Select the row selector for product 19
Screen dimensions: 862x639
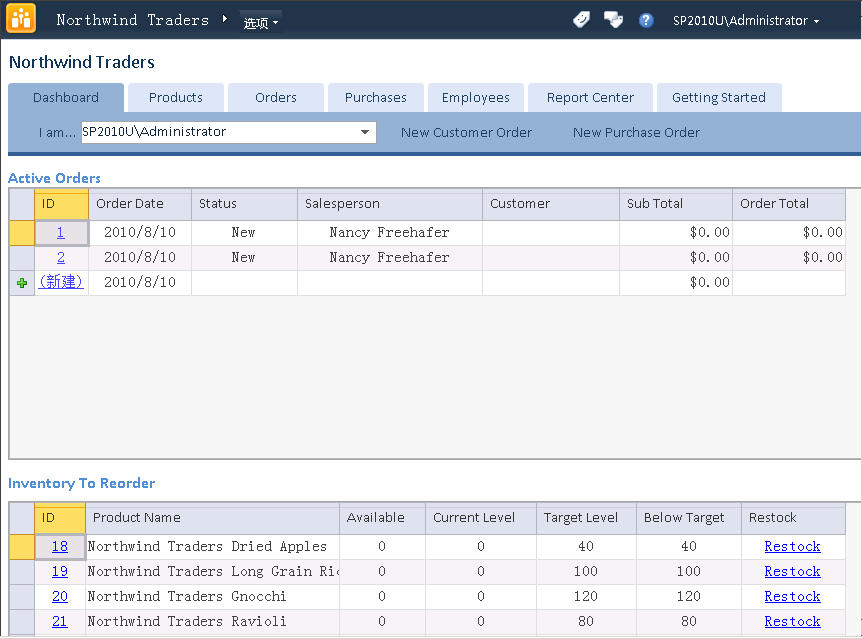pos(22,571)
